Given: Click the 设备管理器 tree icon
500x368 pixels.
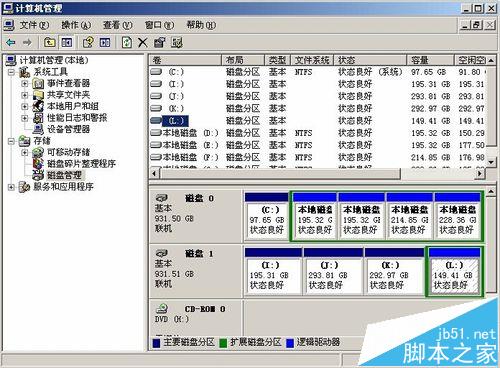Looking at the screenshot, I should (38, 129).
